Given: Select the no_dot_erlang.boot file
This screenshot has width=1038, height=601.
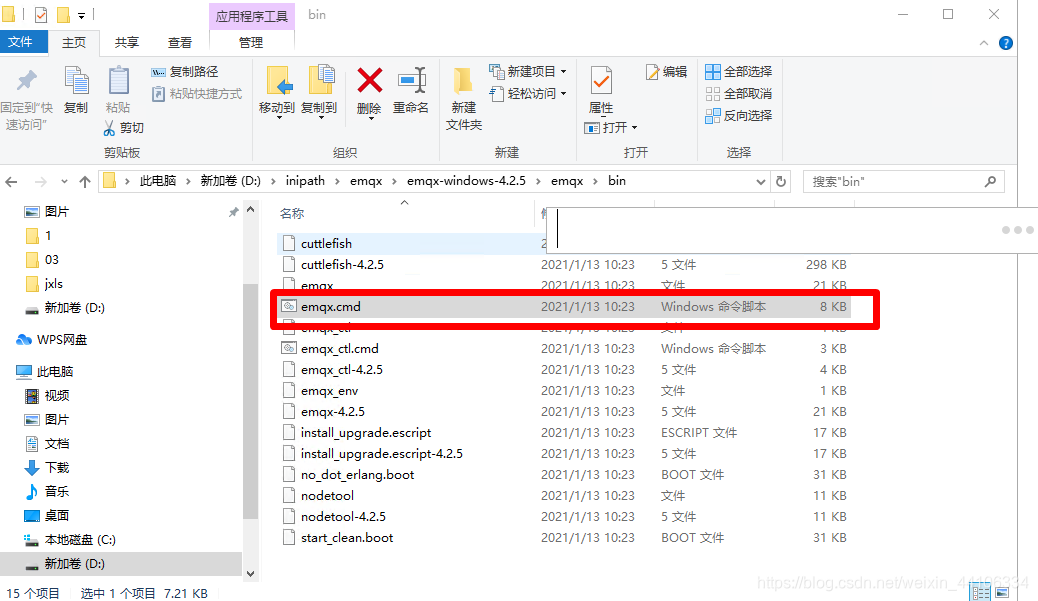Looking at the screenshot, I should (x=563, y=475).
